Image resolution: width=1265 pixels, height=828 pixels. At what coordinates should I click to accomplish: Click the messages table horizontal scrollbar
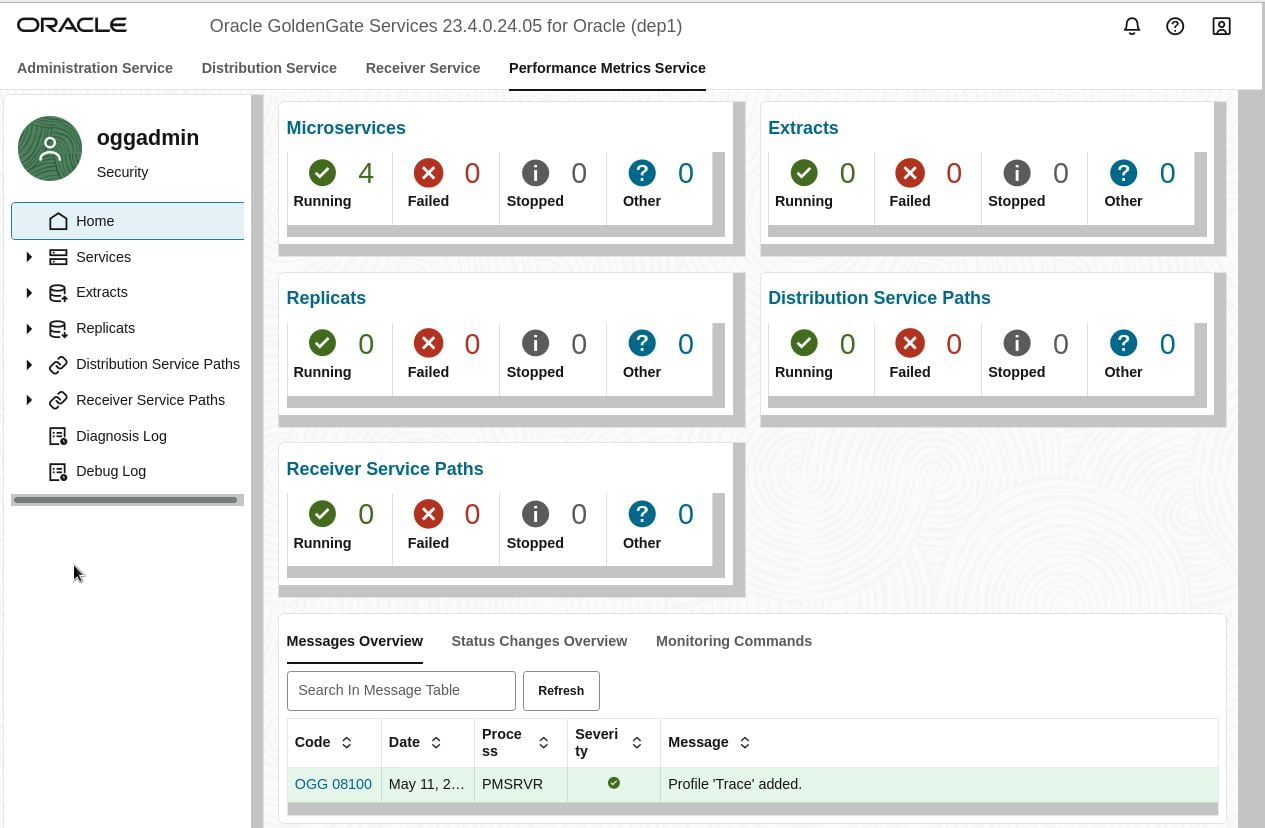coord(752,808)
